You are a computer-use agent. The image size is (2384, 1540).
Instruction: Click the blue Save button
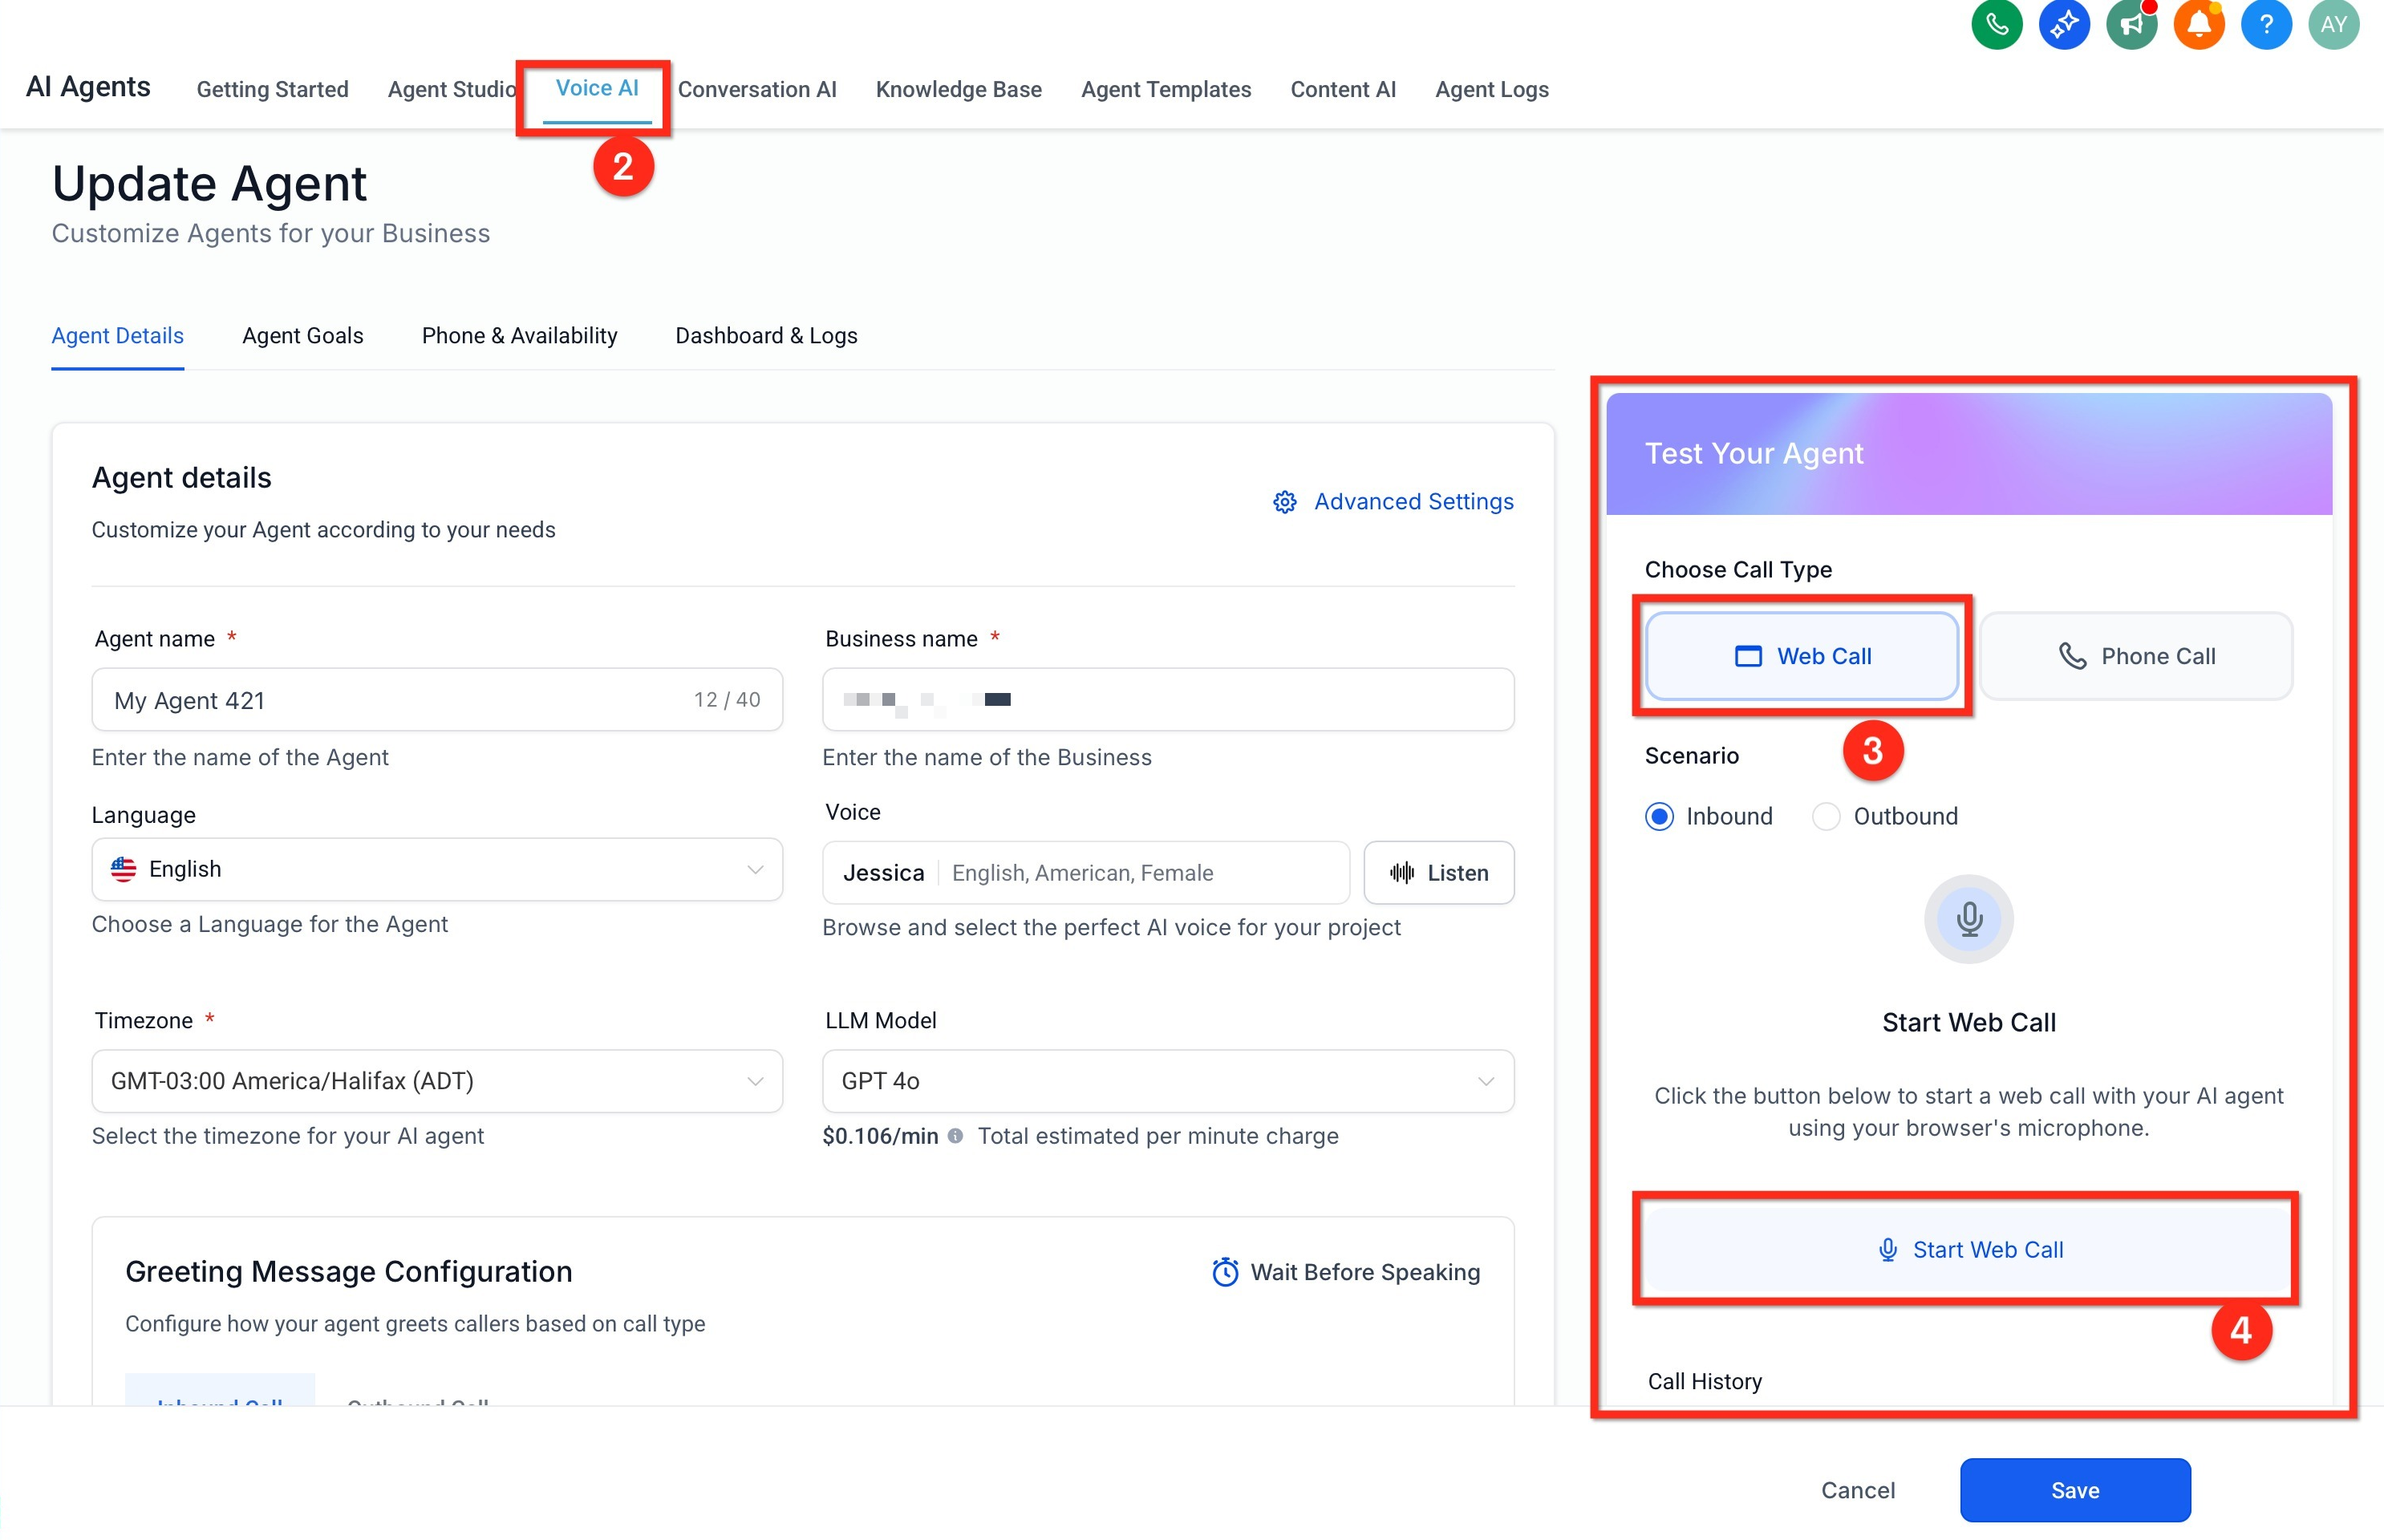(2075, 1490)
